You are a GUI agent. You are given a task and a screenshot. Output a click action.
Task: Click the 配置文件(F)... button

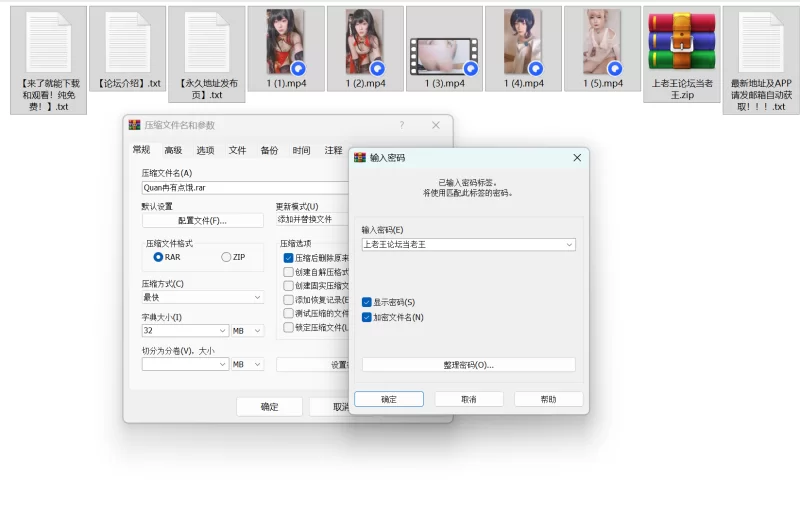(202, 220)
